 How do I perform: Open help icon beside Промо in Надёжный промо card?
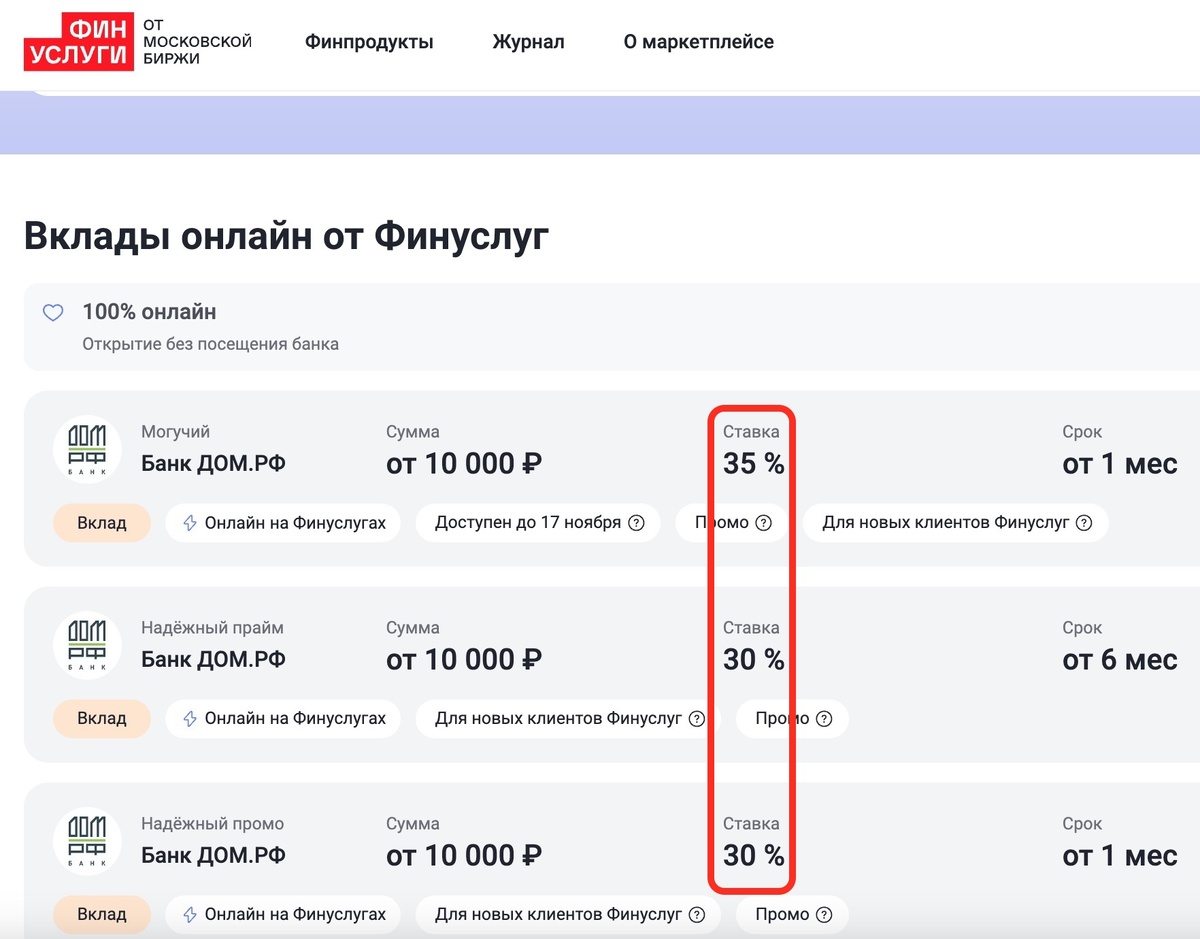824,914
